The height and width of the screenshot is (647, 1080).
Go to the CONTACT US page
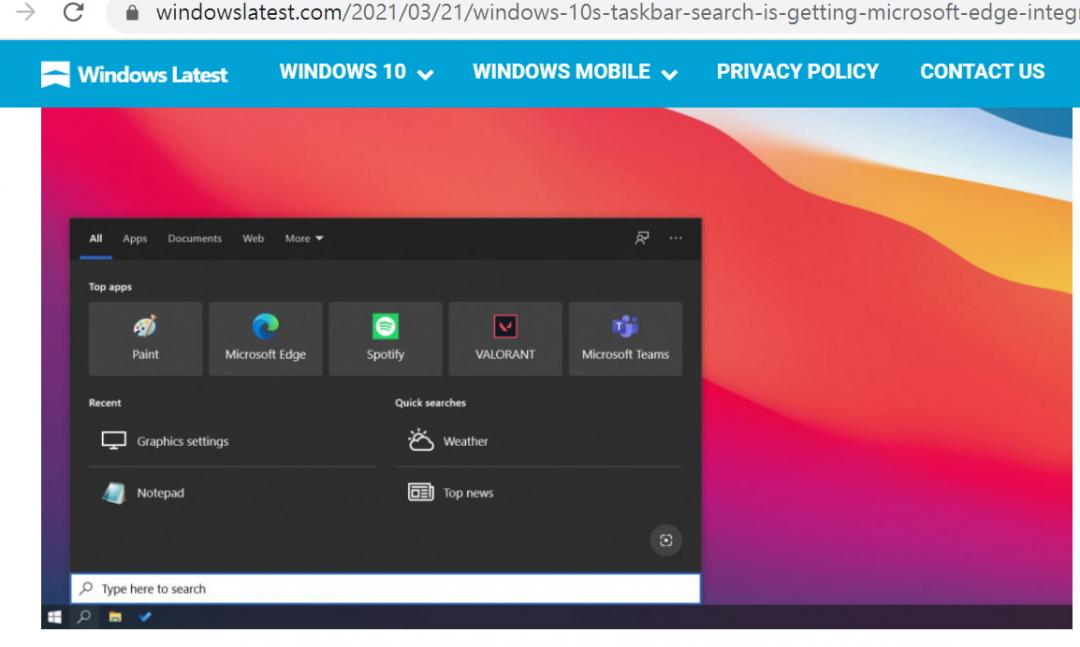(982, 72)
